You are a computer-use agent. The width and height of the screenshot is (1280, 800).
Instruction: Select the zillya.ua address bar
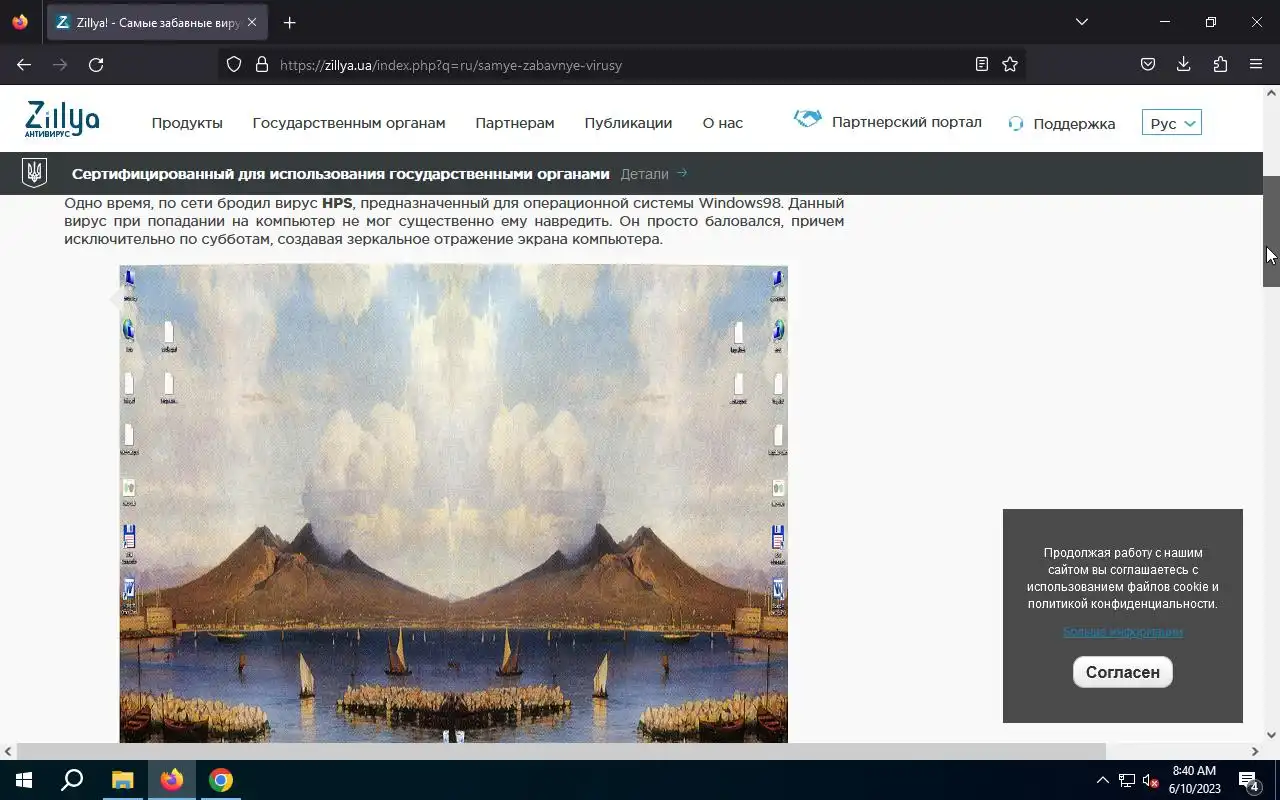coord(620,65)
